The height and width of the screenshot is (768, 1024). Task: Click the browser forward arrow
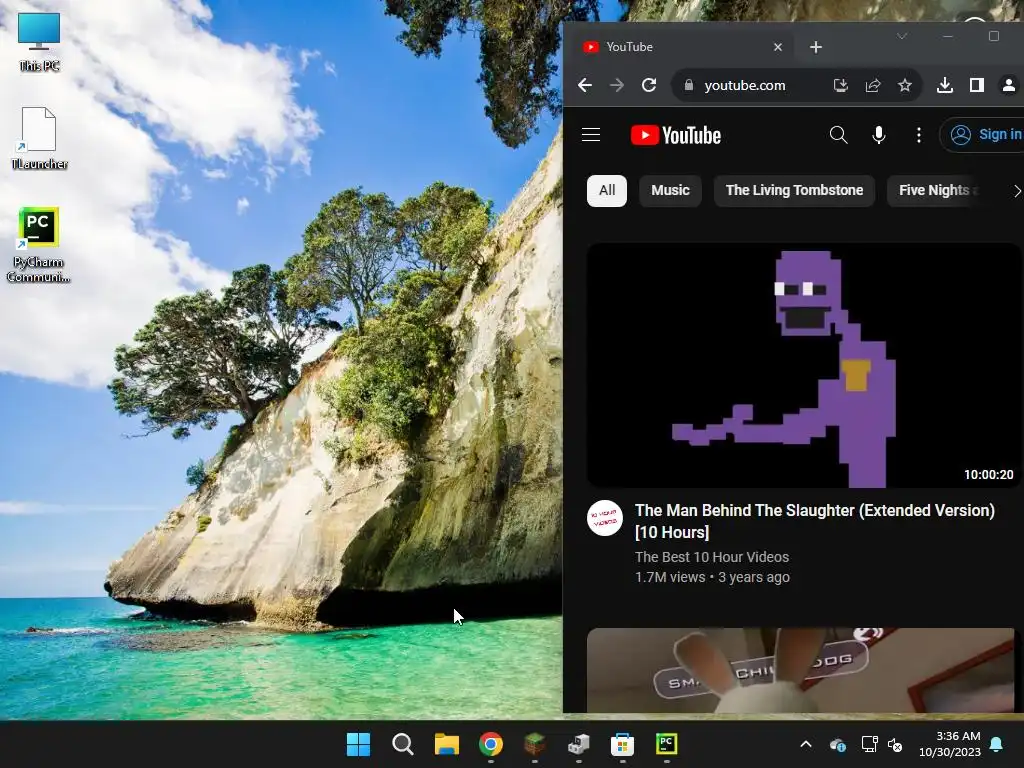(616, 86)
